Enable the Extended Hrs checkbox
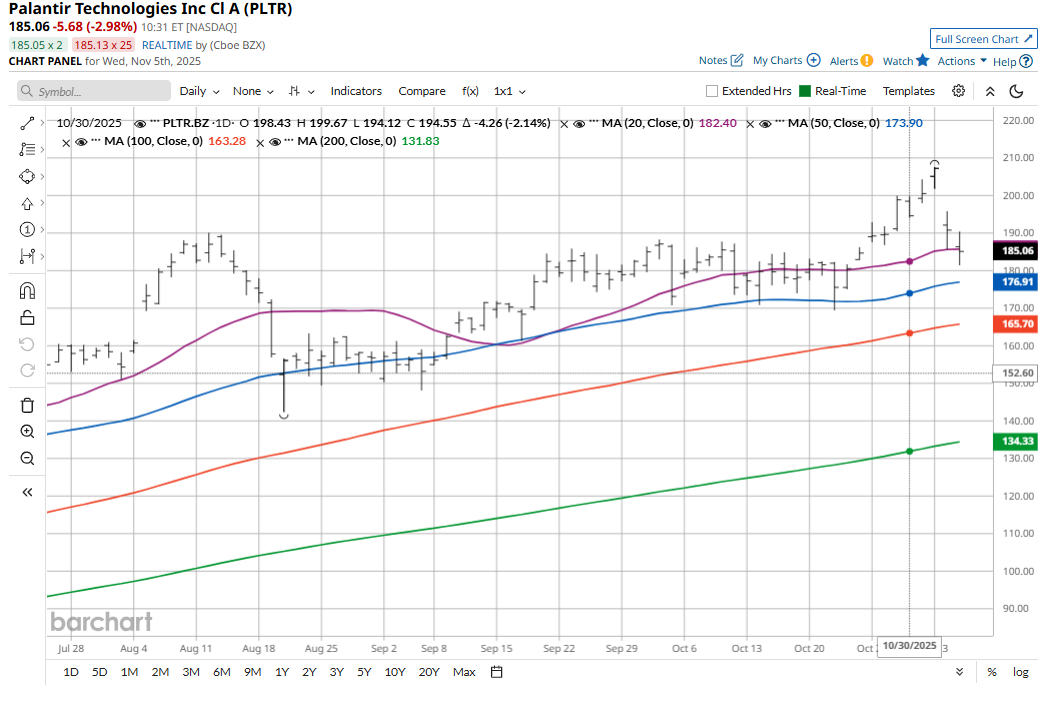The width and height of the screenshot is (1053, 710). coord(712,91)
